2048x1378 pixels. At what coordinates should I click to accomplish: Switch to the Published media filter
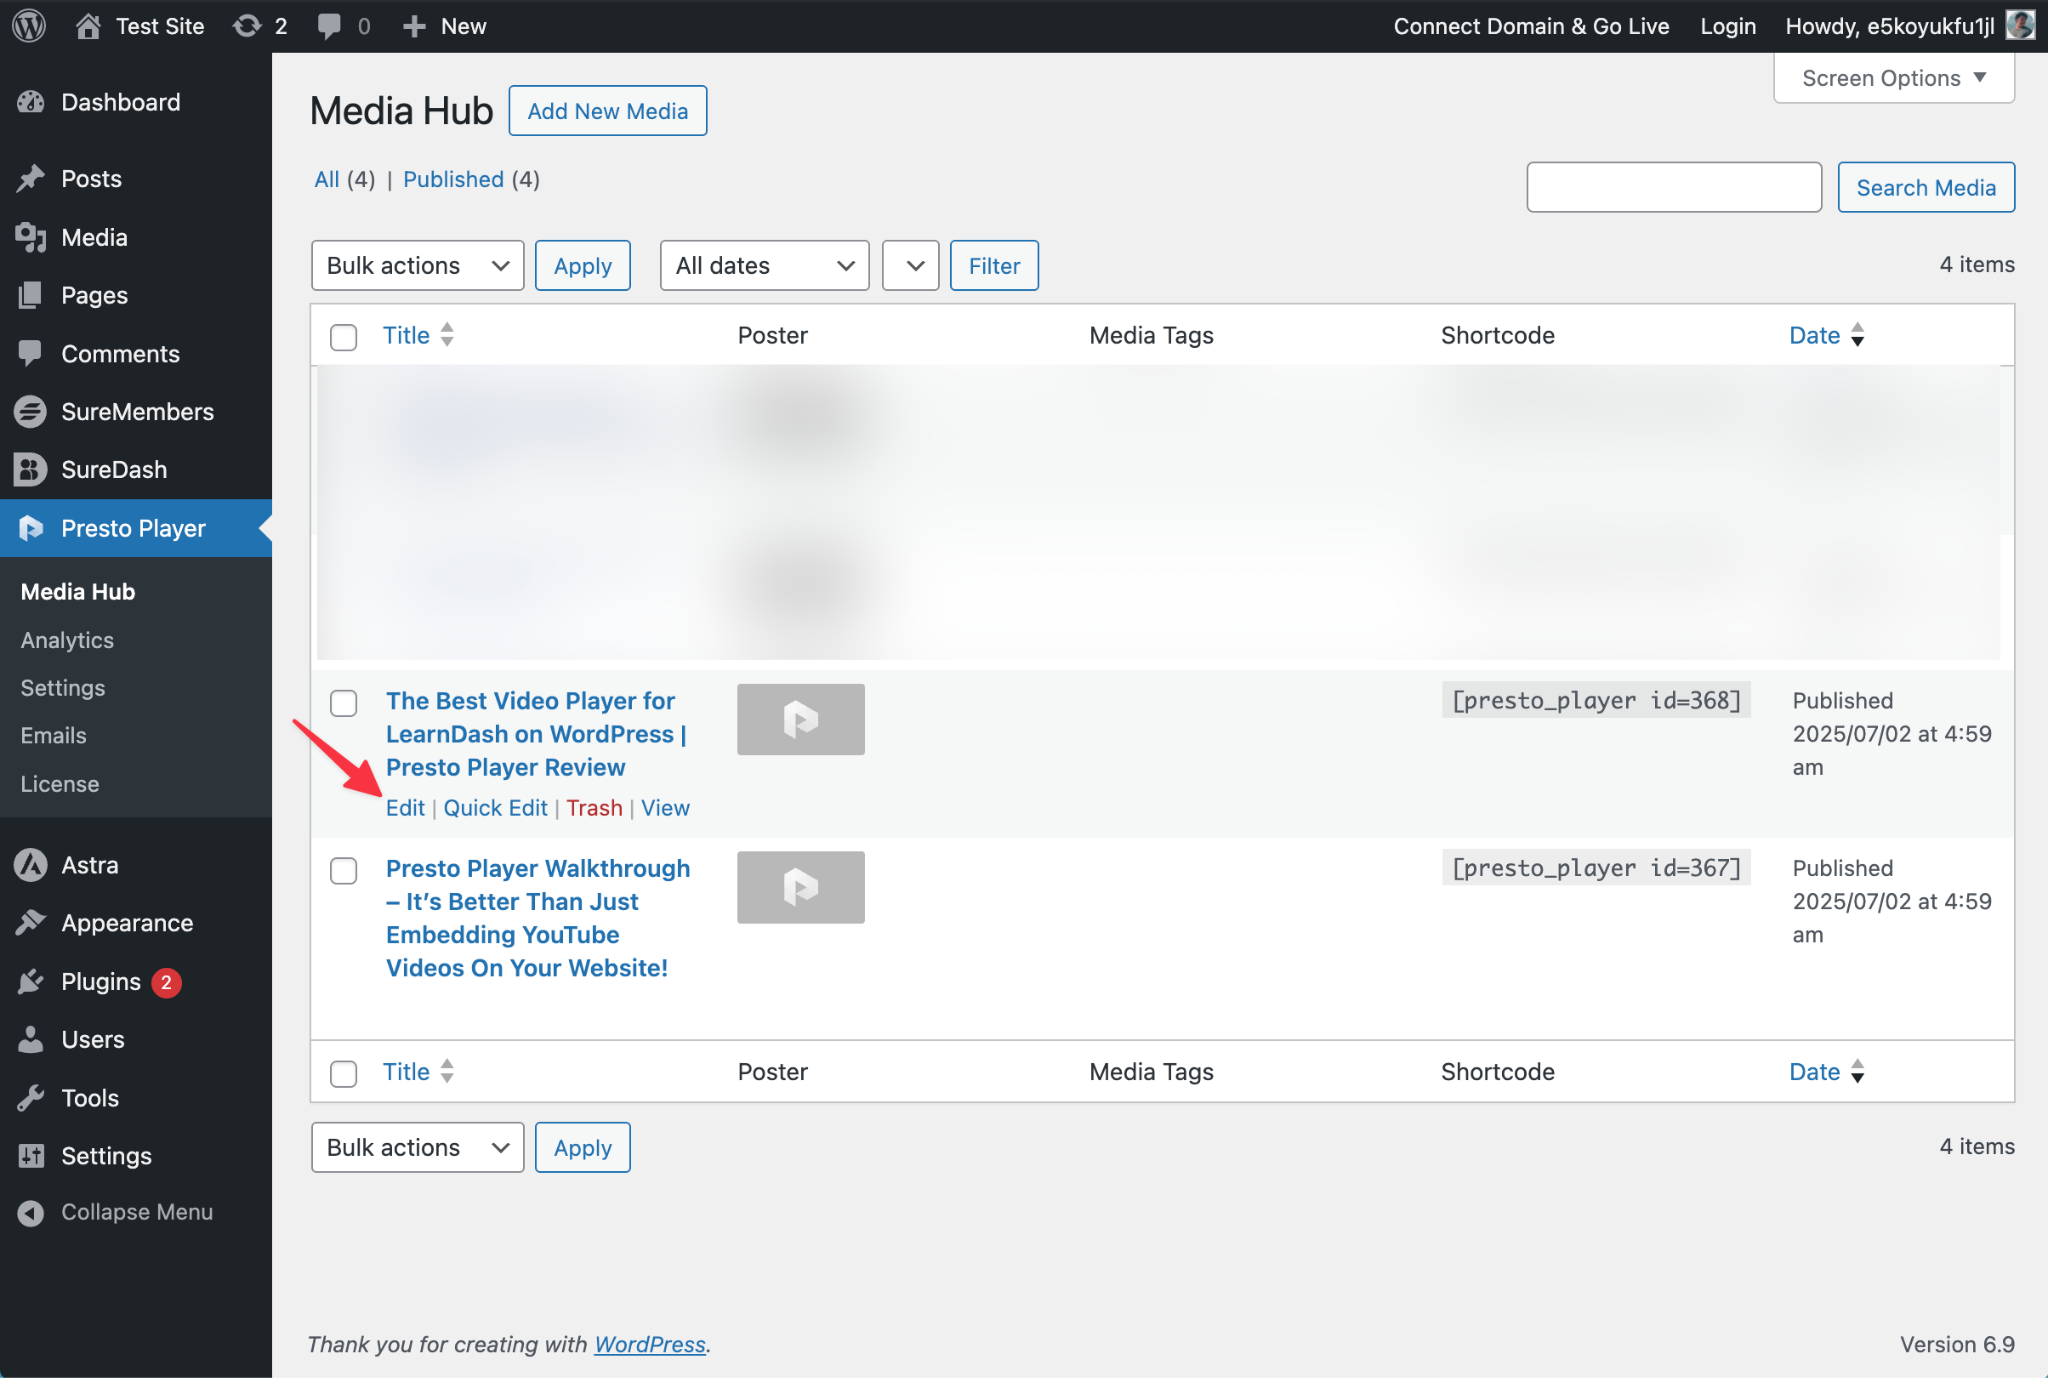coord(453,179)
